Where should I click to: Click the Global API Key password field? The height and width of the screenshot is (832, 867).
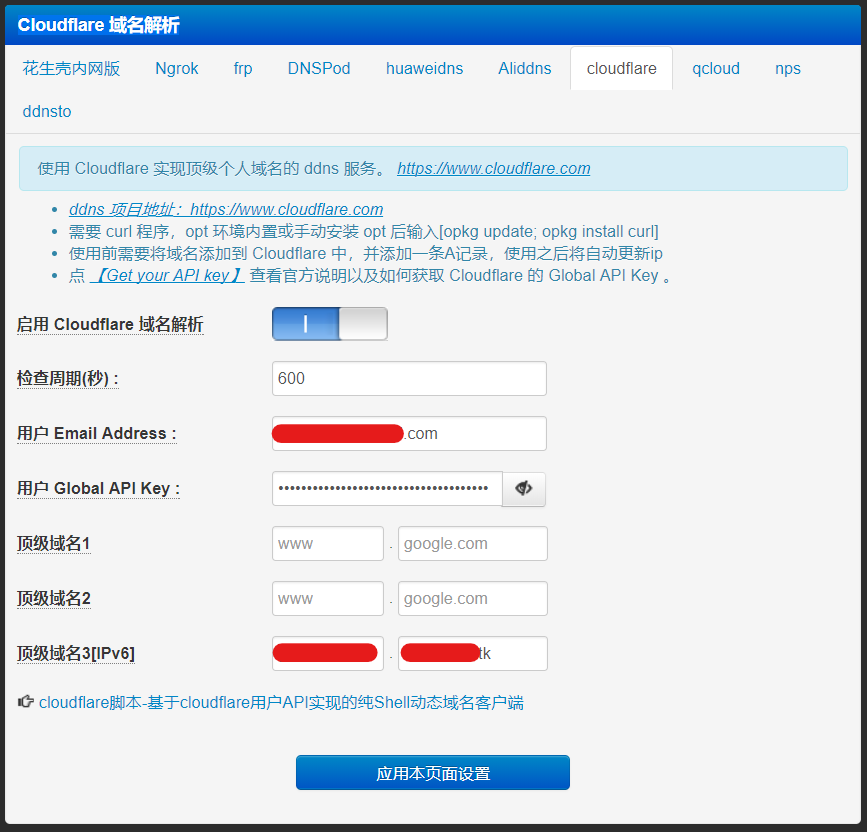387,489
